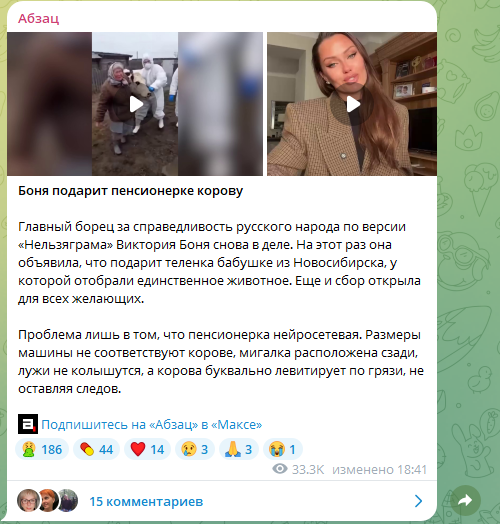Add the crying face reaction with 3
Image resolution: width=500 pixels, height=524 pixels.
(195, 449)
